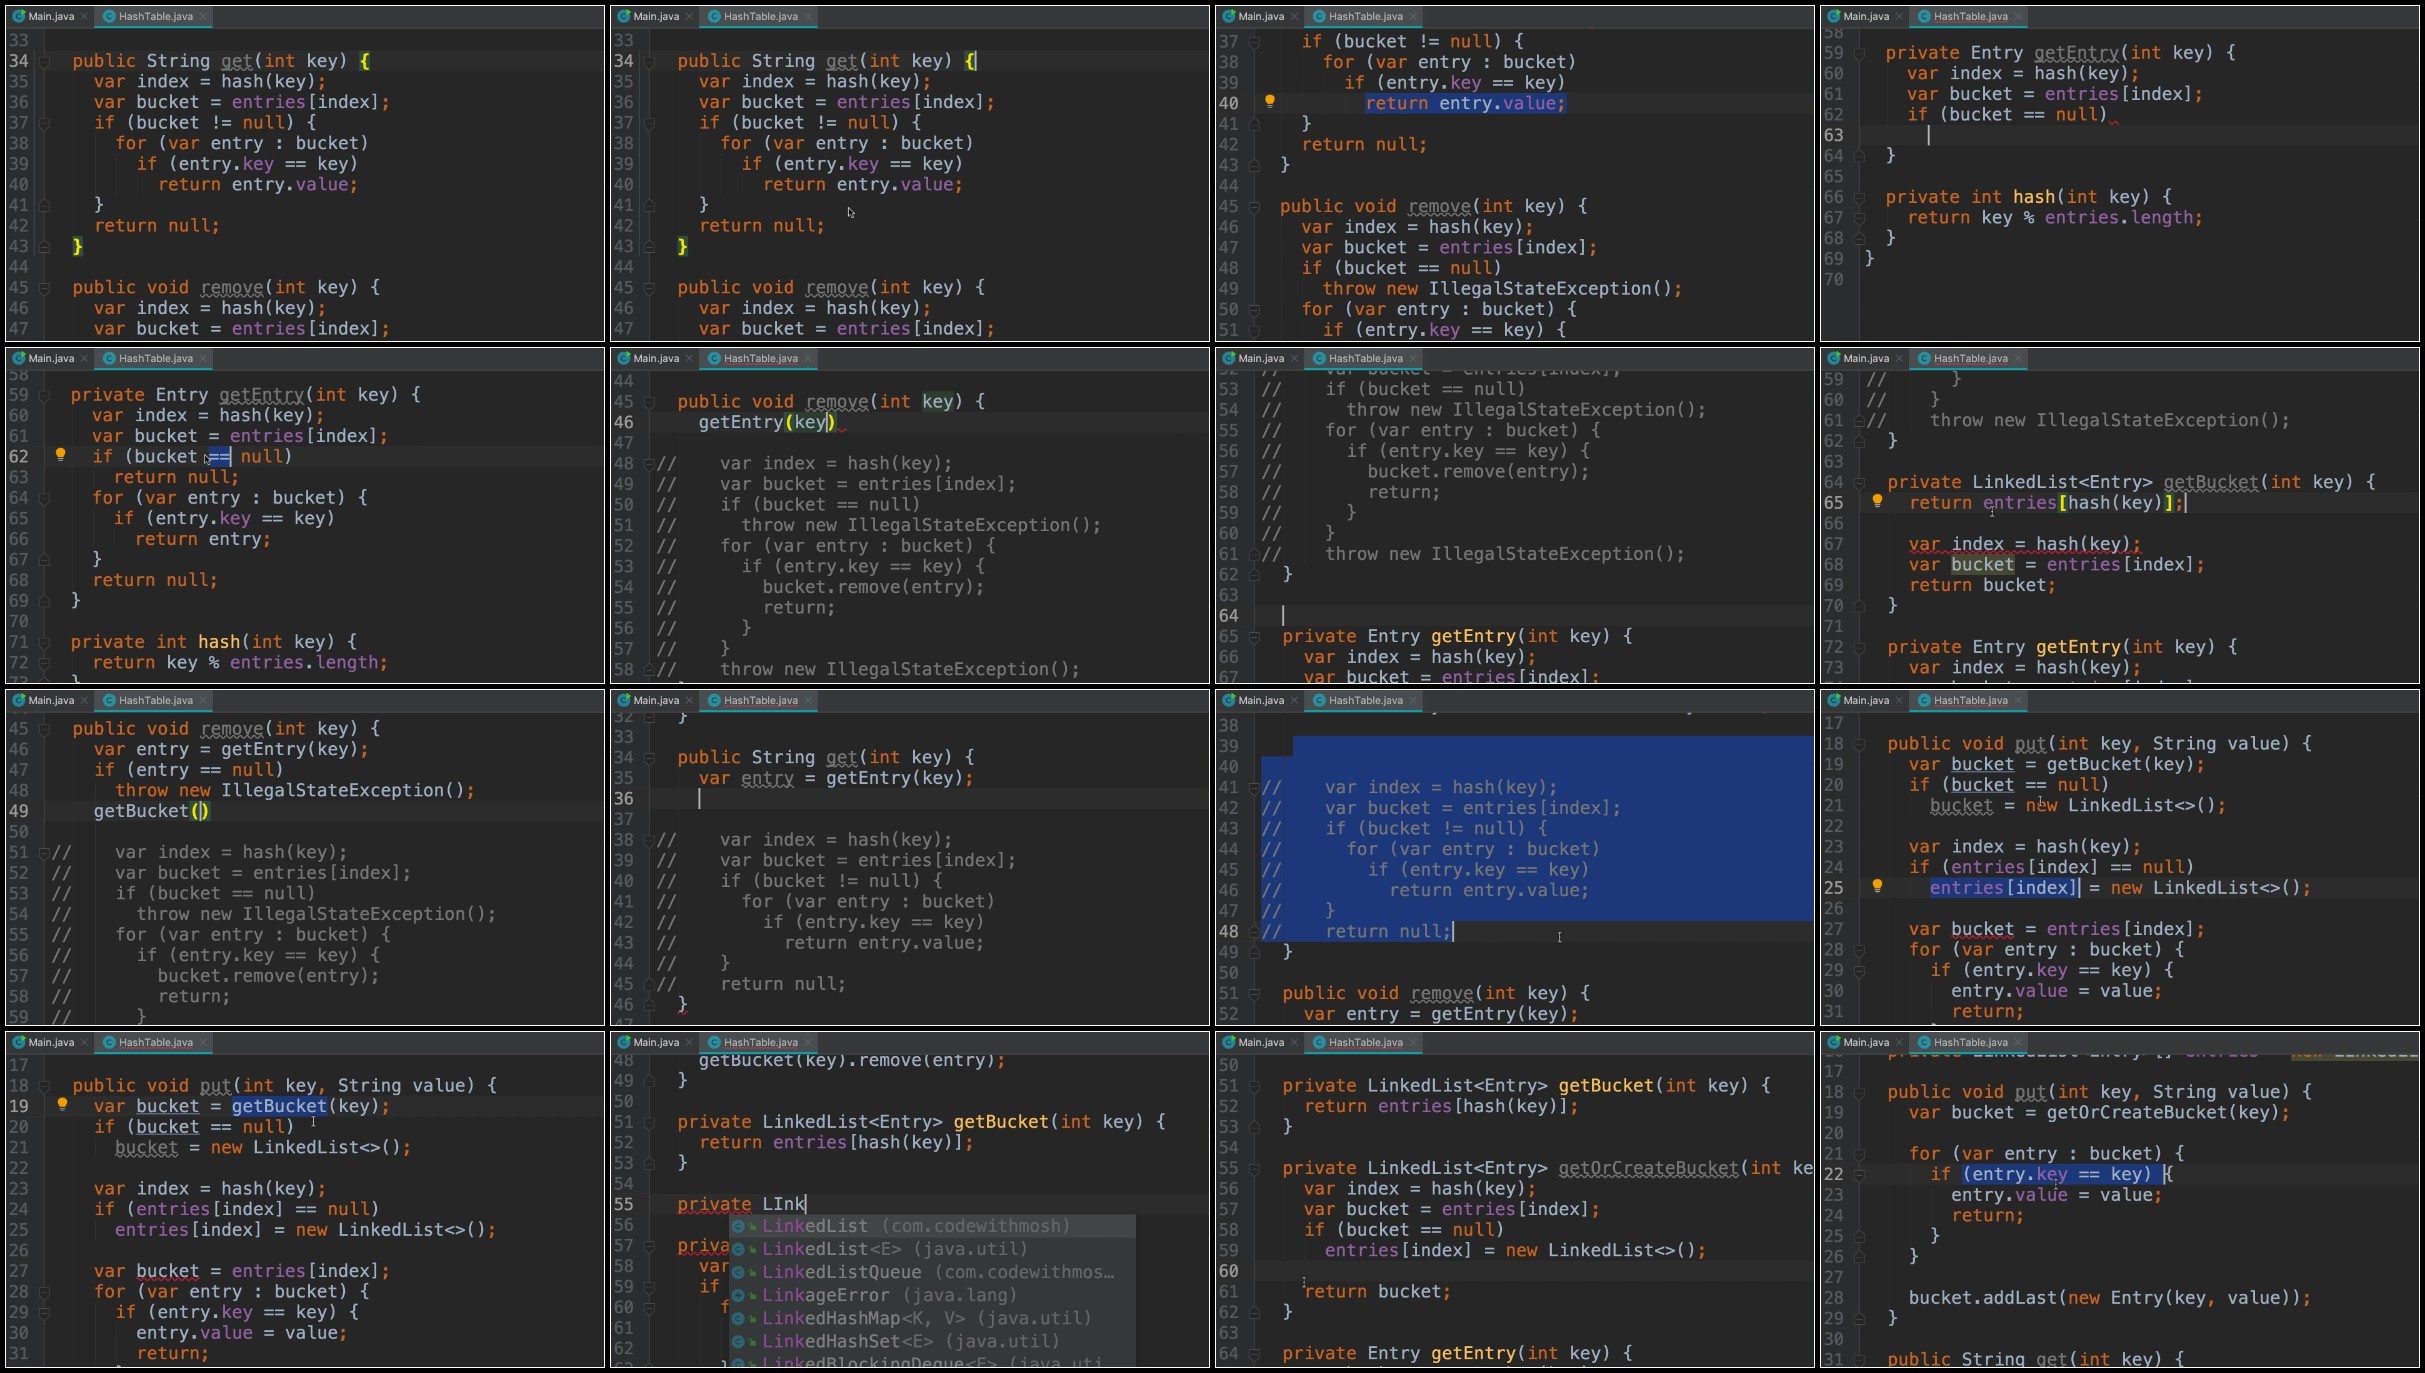The height and width of the screenshot is (1373, 2425).
Task: Click 'return bucket;' on line 61
Action: [1377, 1291]
